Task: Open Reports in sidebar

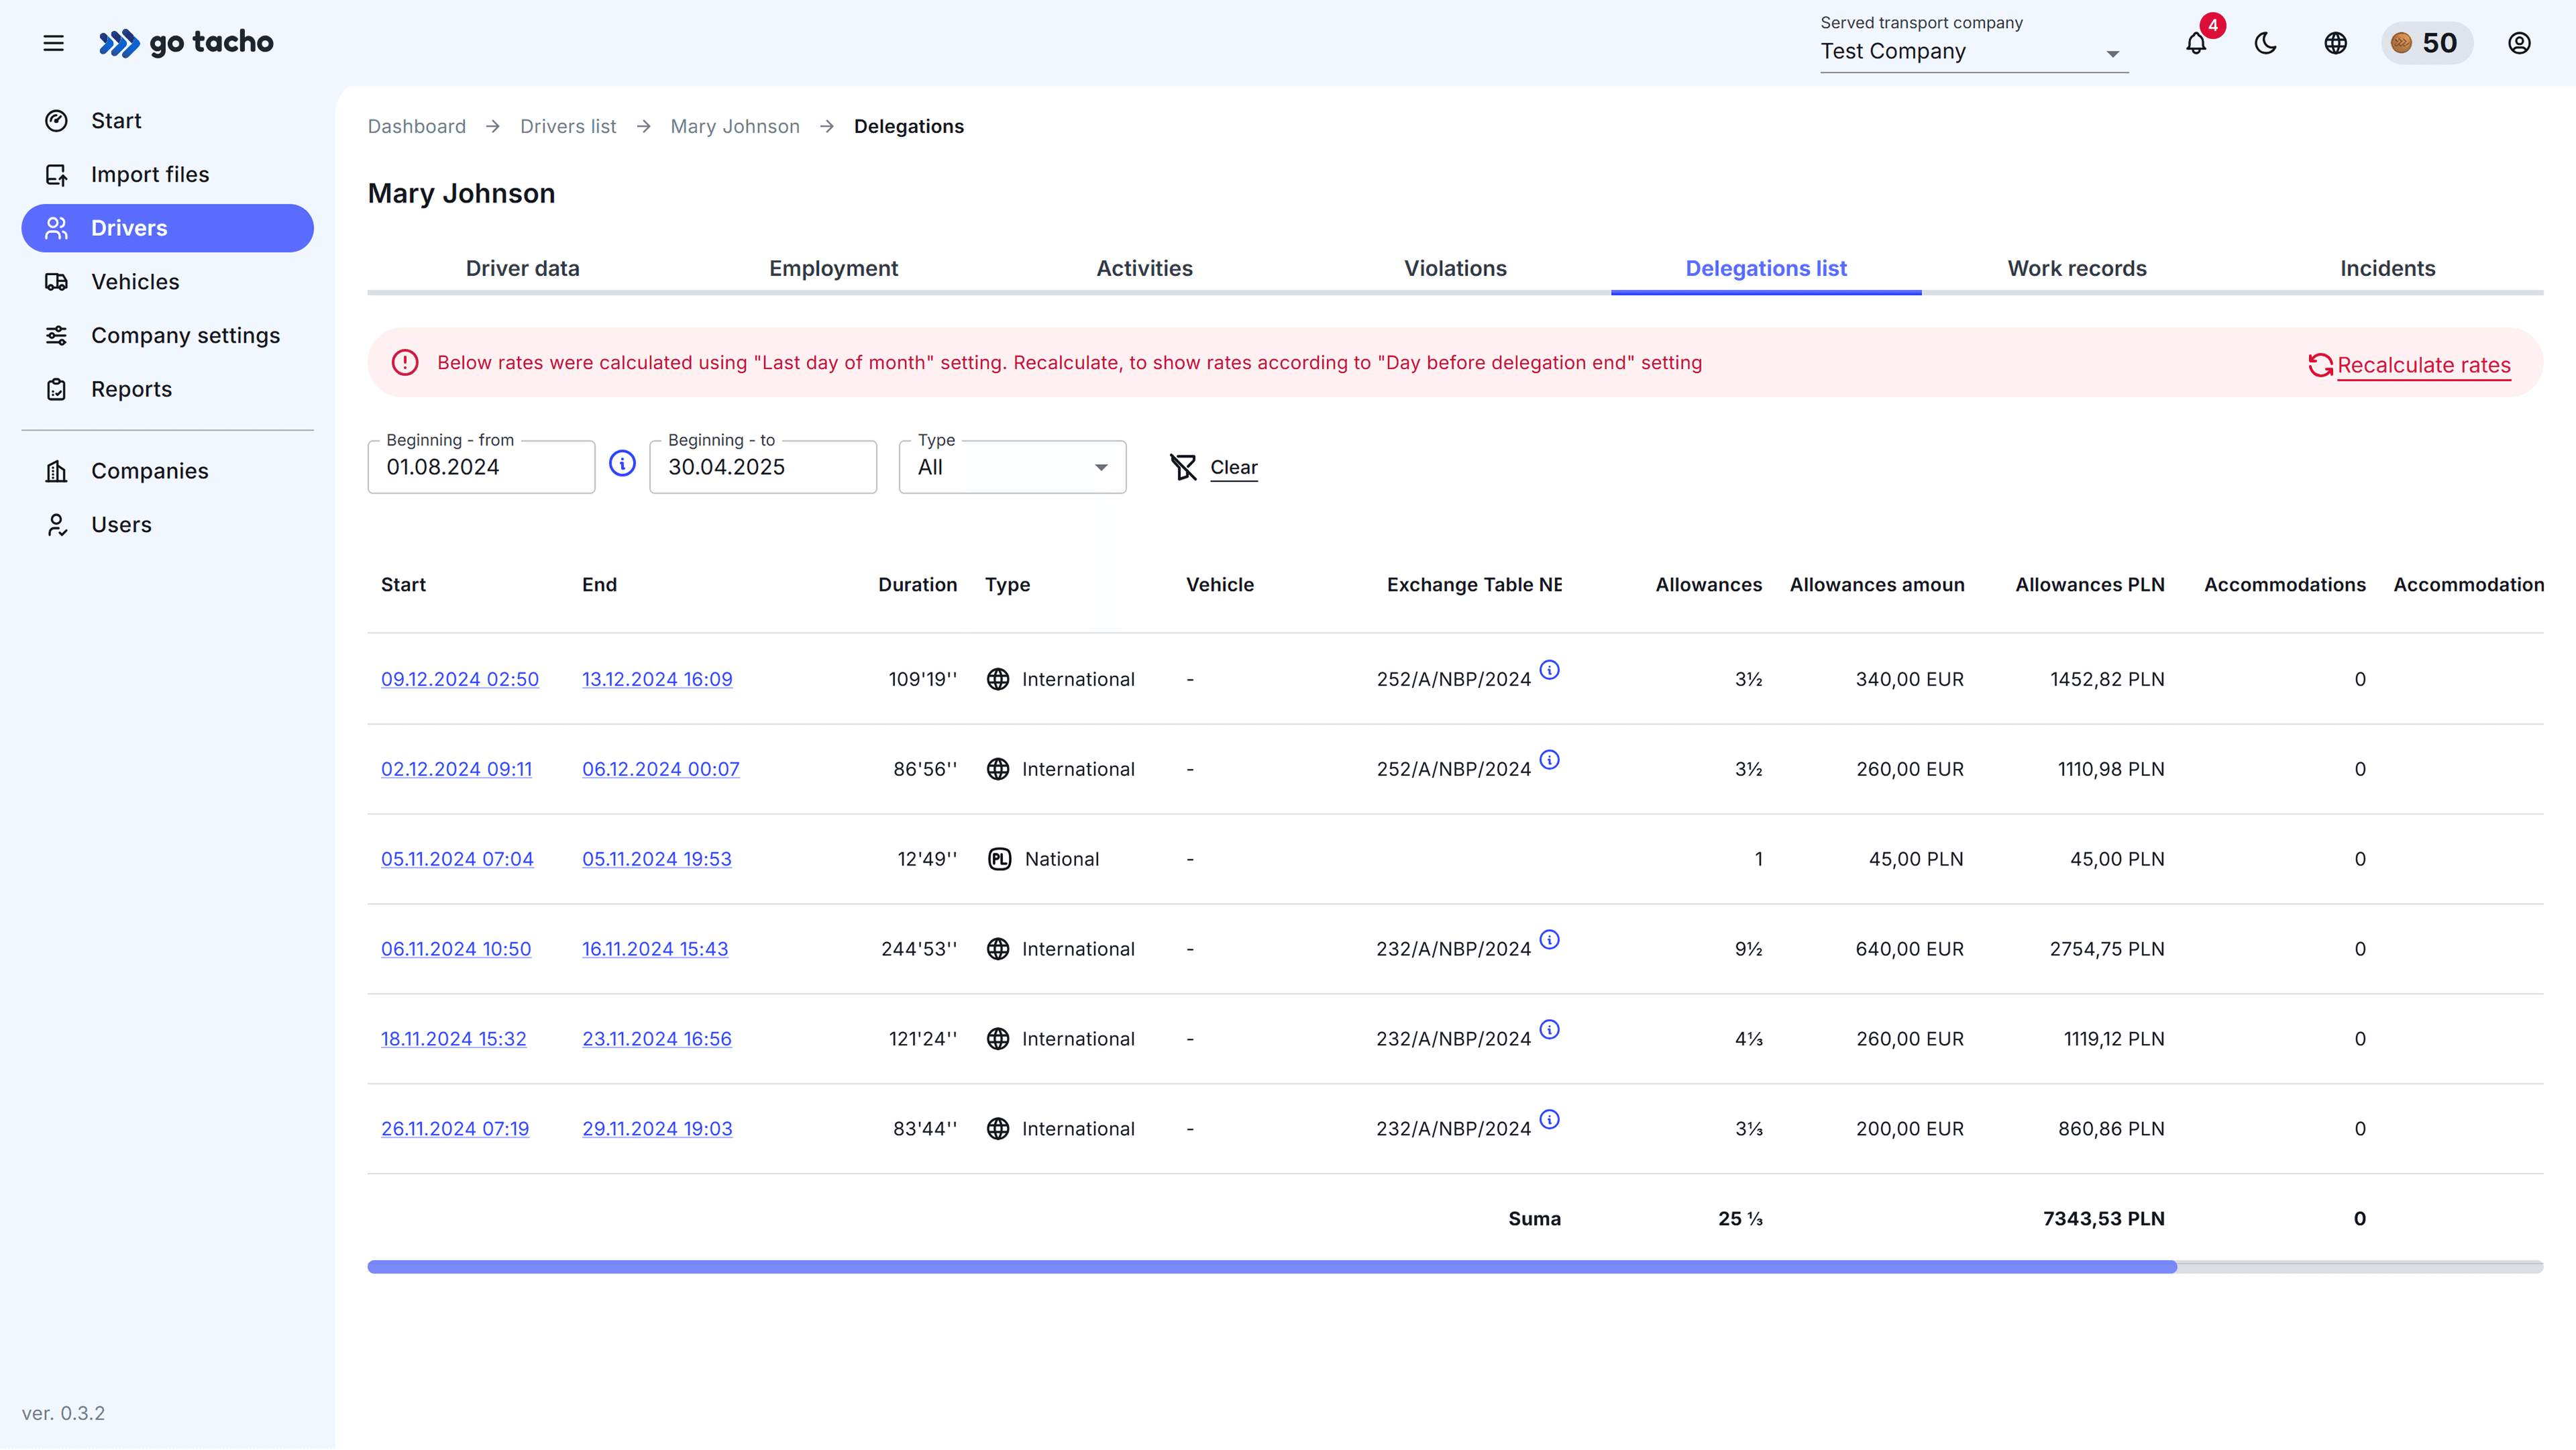Action: tap(168, 390)
